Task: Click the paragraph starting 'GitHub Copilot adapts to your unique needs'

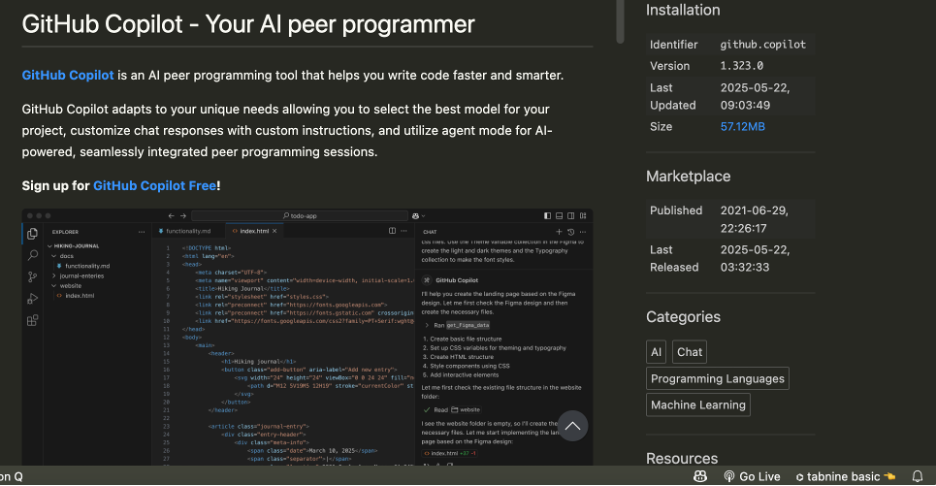Action: (288, 130)
